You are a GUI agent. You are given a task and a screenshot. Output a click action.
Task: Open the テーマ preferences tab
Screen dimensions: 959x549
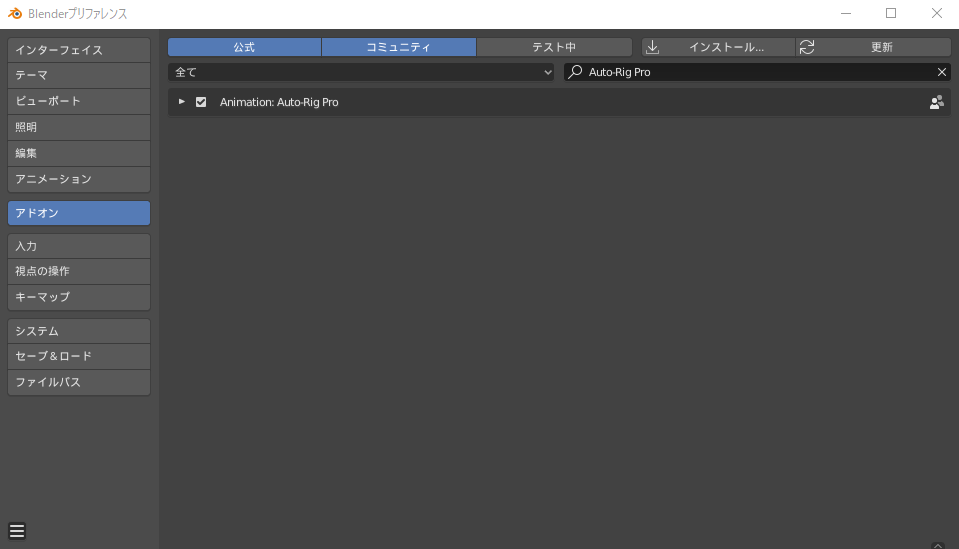(x=79, y=75)
